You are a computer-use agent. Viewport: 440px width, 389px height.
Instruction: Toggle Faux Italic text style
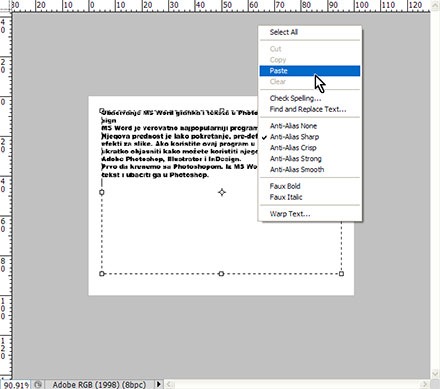click(310, 197)
